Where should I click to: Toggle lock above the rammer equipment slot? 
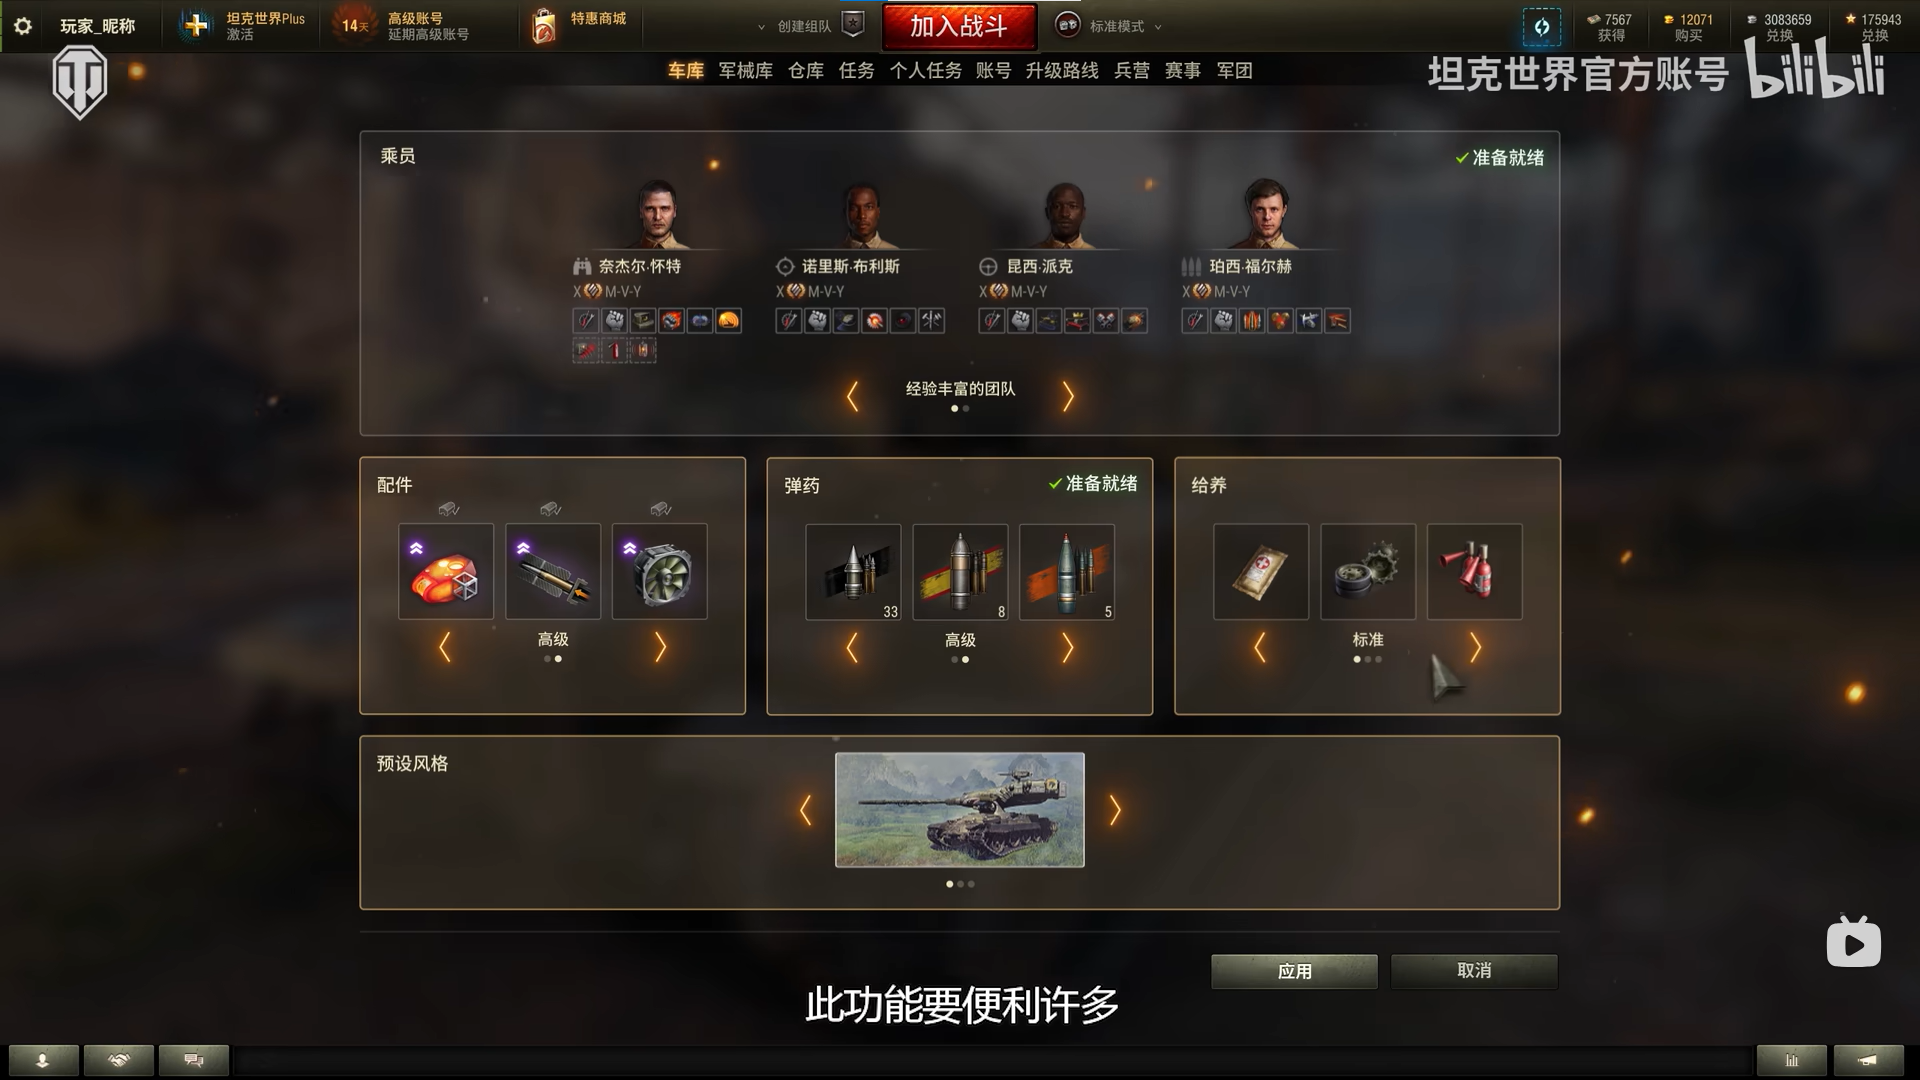click(550, 509)
